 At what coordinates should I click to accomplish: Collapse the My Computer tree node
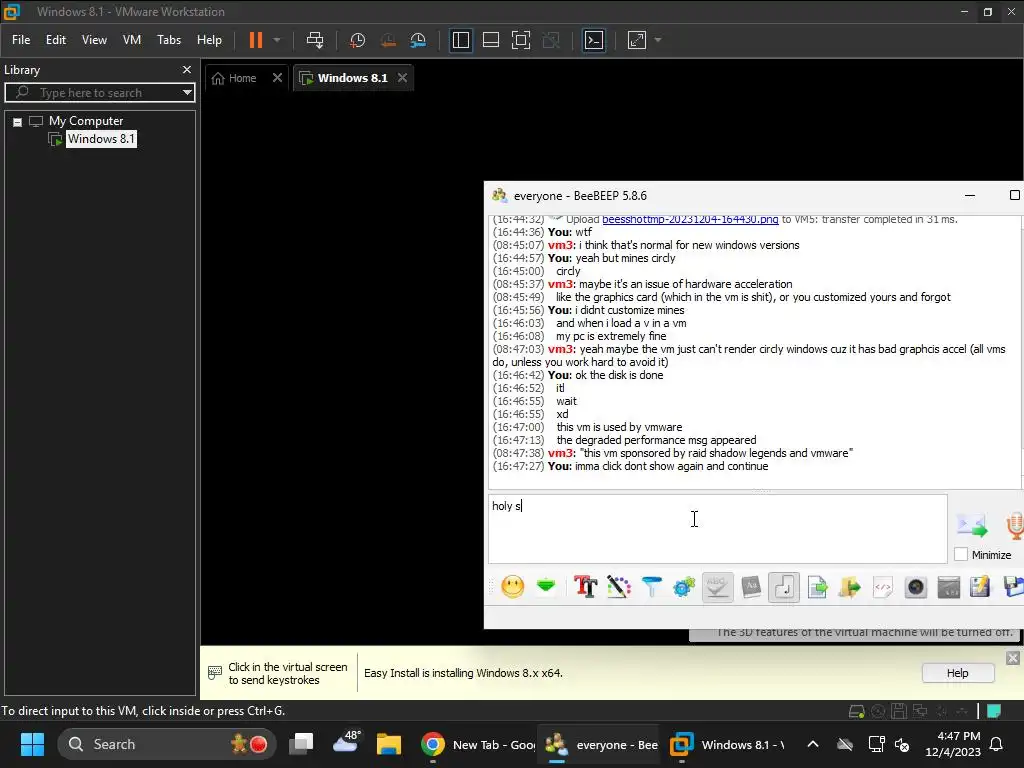[x=18, y=121]
